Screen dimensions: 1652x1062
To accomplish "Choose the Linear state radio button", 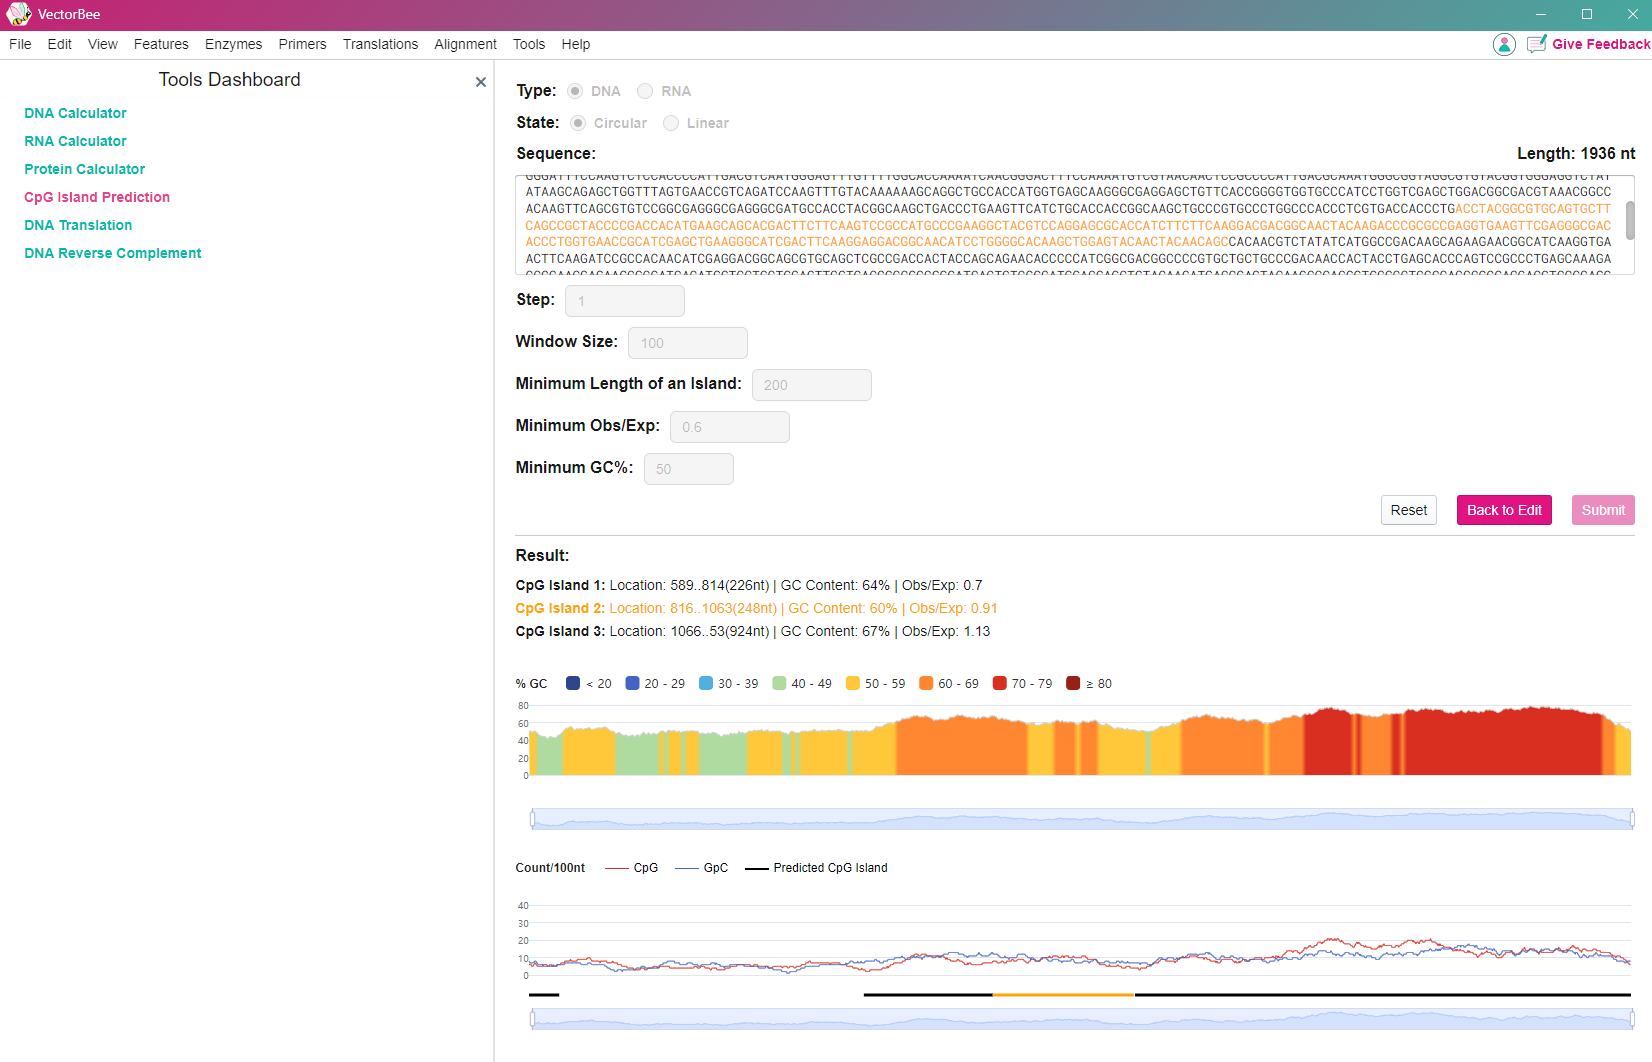I will [671, 123].
